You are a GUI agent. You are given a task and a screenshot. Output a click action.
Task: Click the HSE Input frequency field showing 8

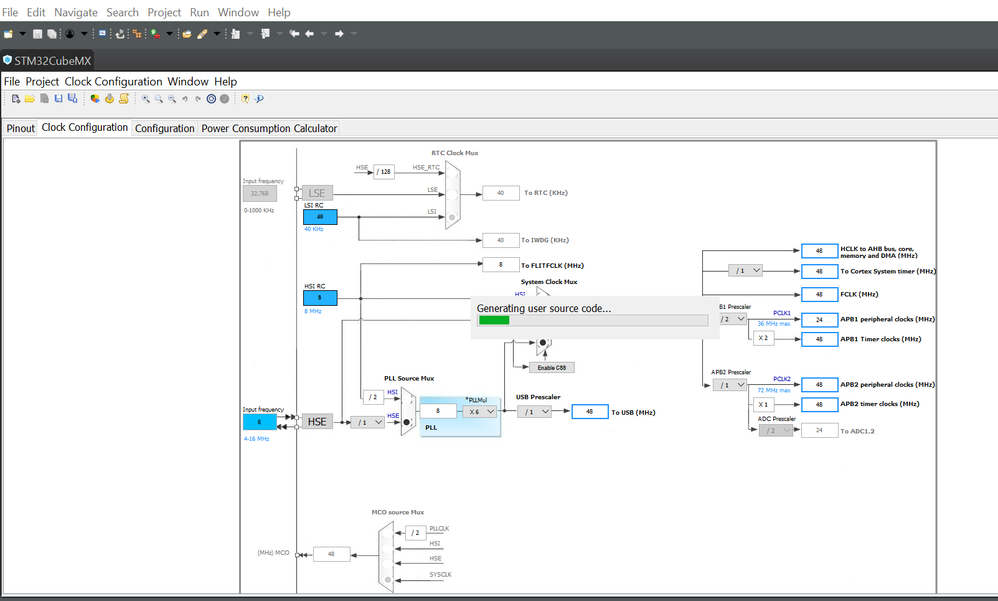tap(260, 421)
